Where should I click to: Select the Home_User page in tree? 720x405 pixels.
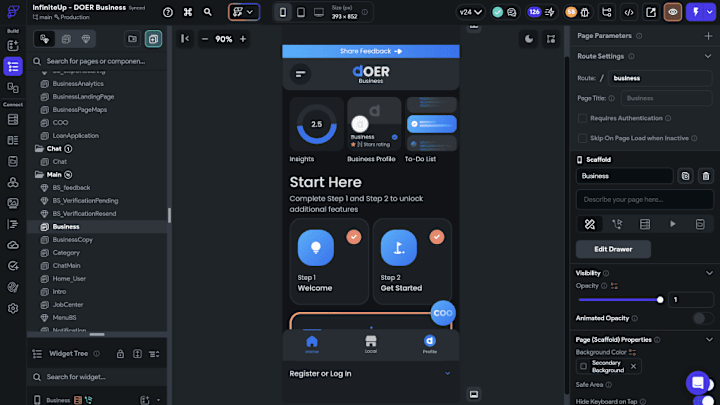[69, 279]
